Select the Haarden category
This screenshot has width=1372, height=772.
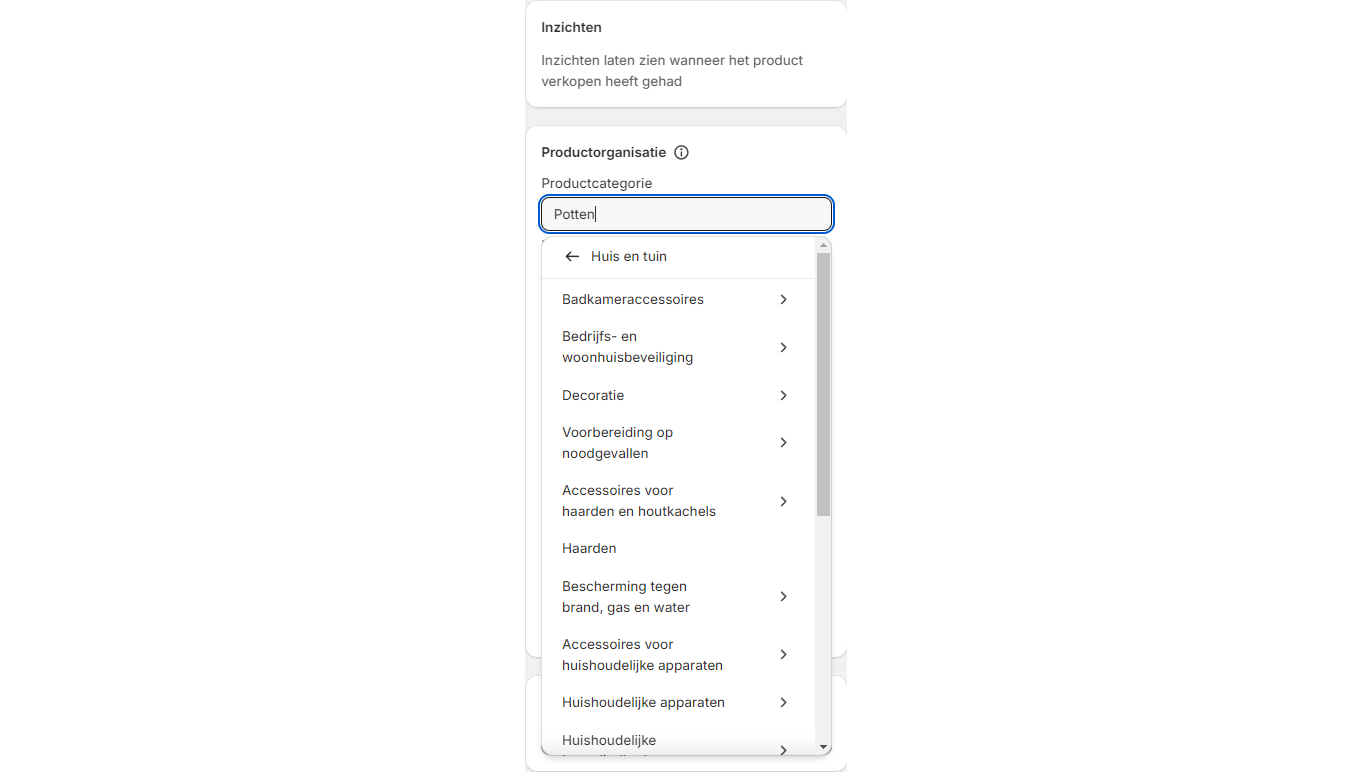point(589,549)
